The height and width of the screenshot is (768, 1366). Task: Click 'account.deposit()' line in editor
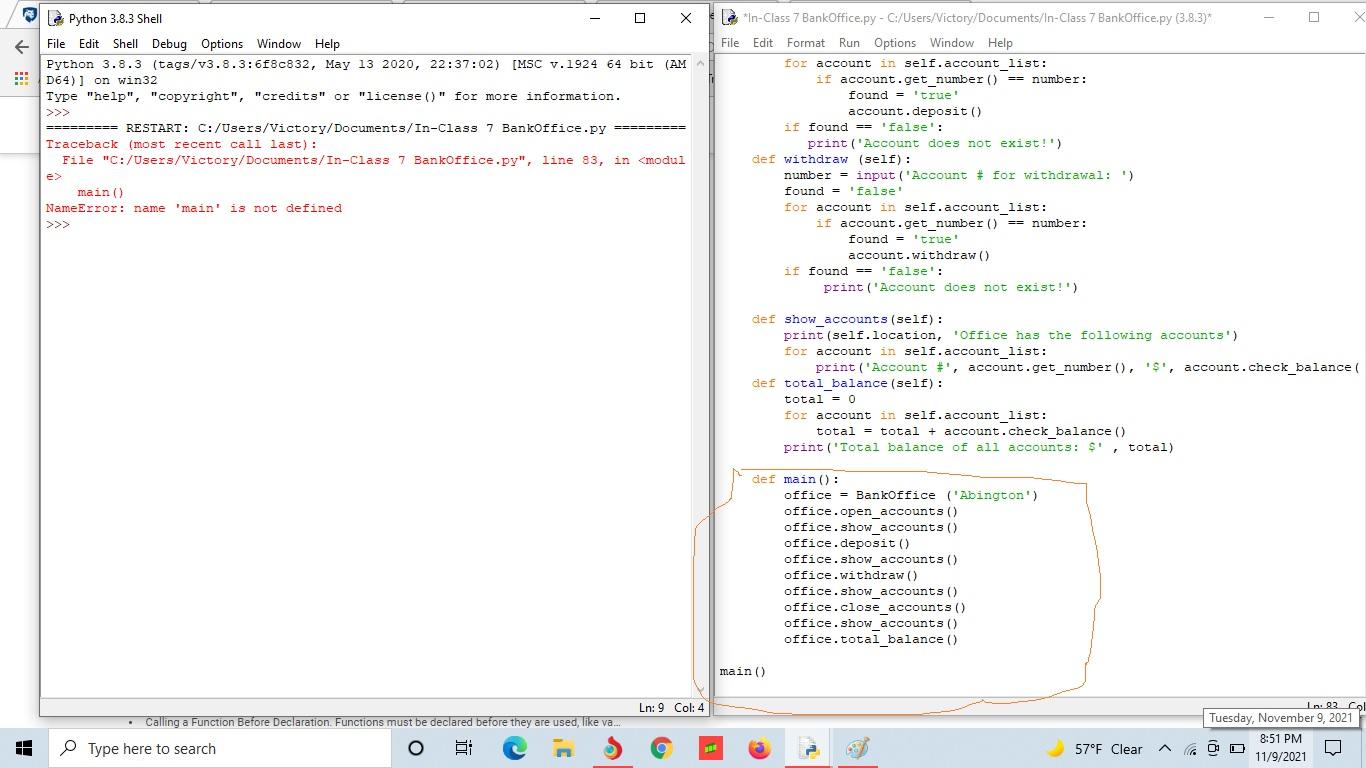(x=915, y=111)
